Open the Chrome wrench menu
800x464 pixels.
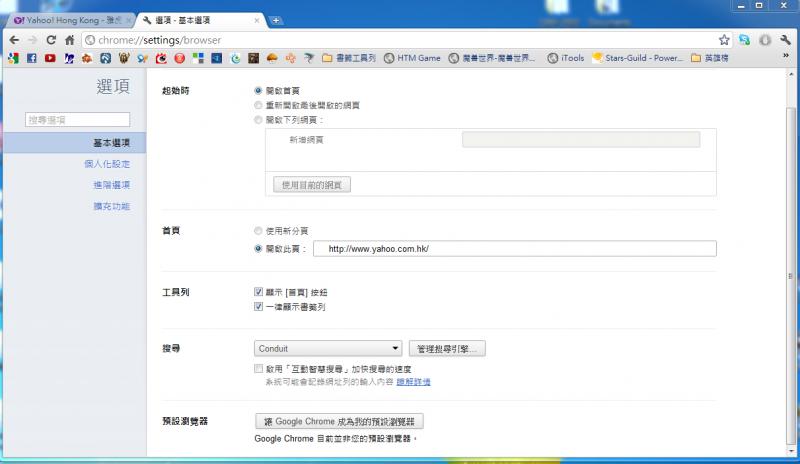click(785, 40)
